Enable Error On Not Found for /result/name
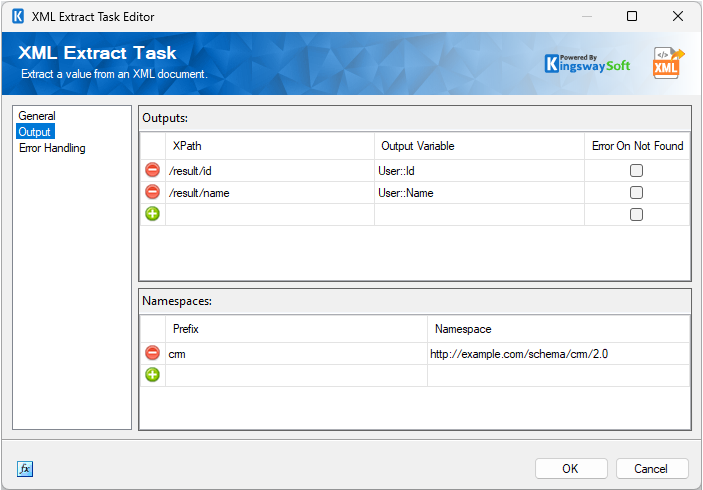 [636, 193]
